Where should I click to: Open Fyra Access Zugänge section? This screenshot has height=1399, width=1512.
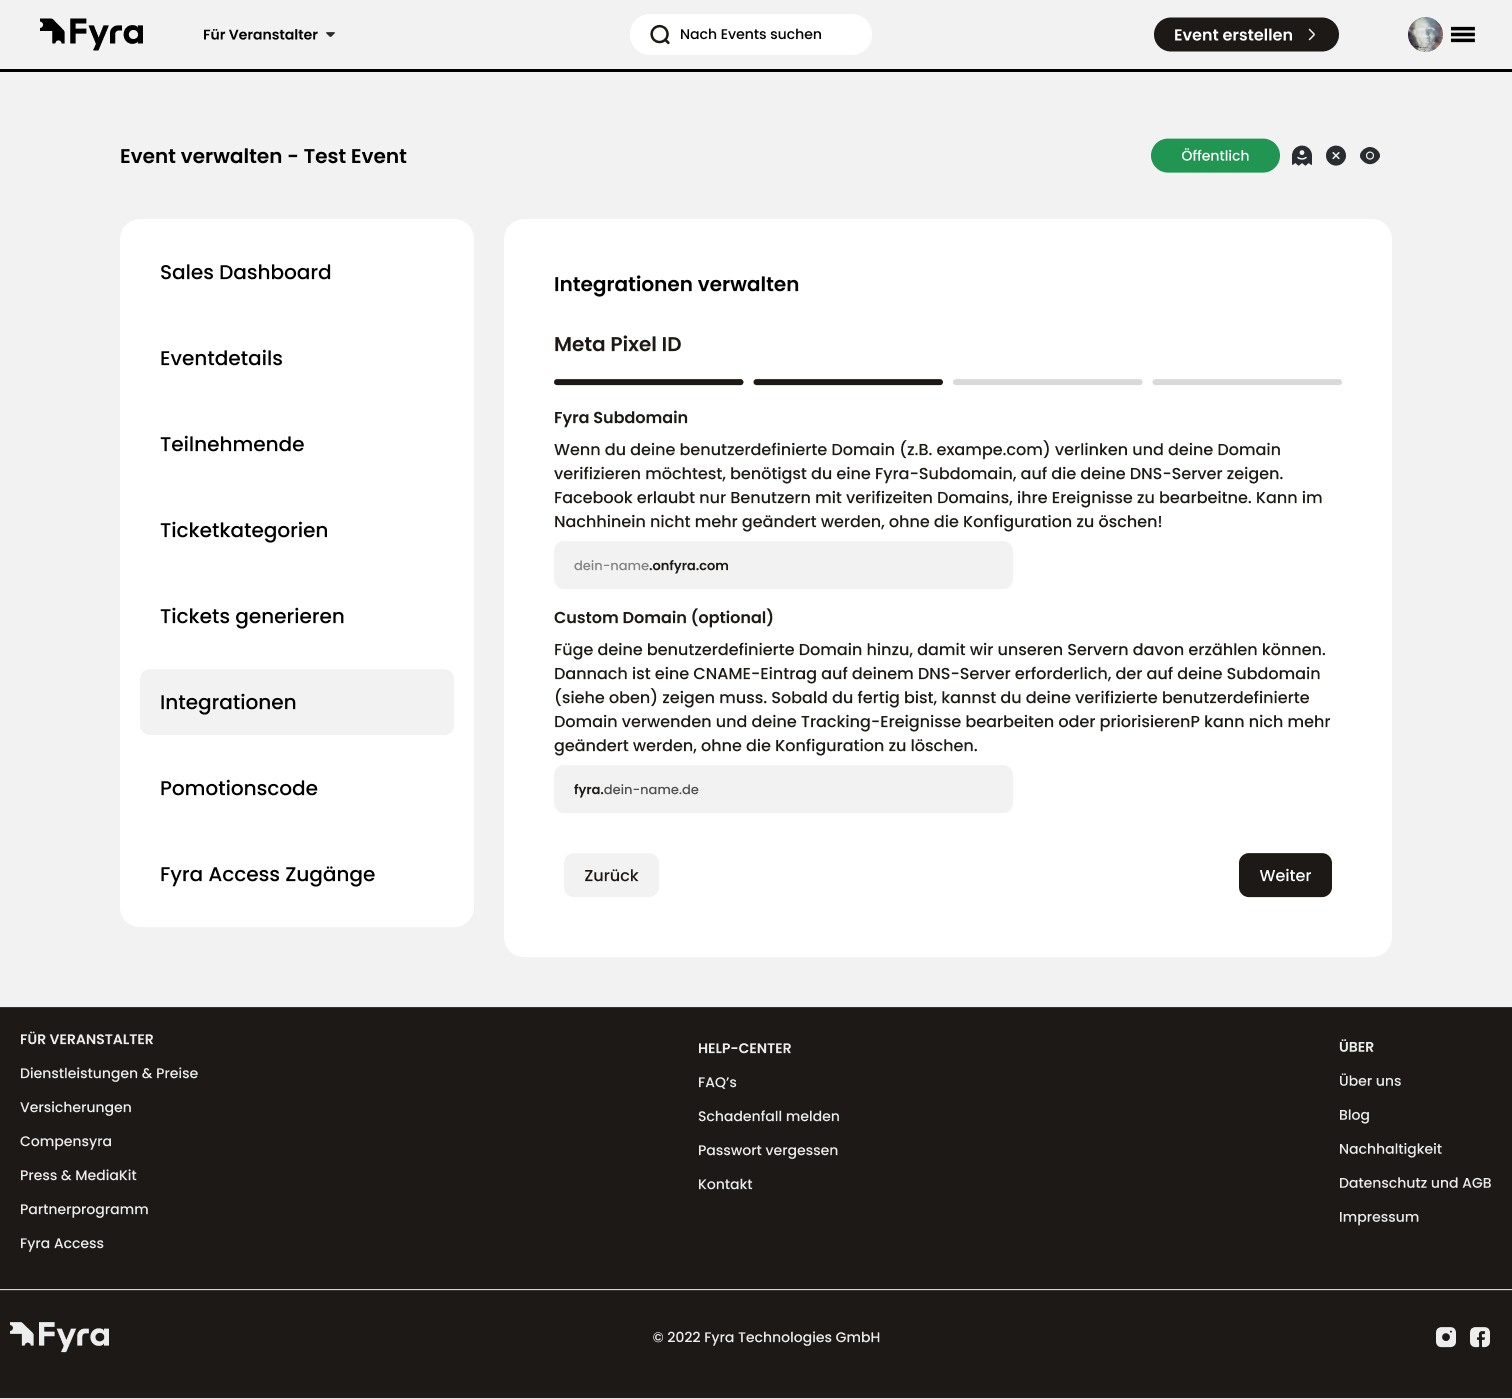click(x=297, y=874)
